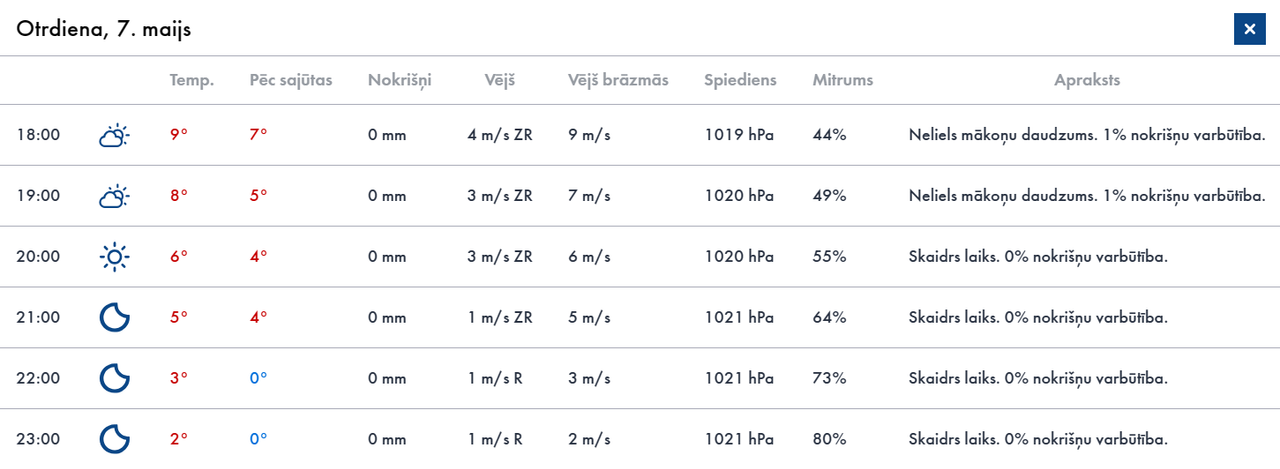Click the Otrdiena, 7. maijs heading

pos(104,29)
